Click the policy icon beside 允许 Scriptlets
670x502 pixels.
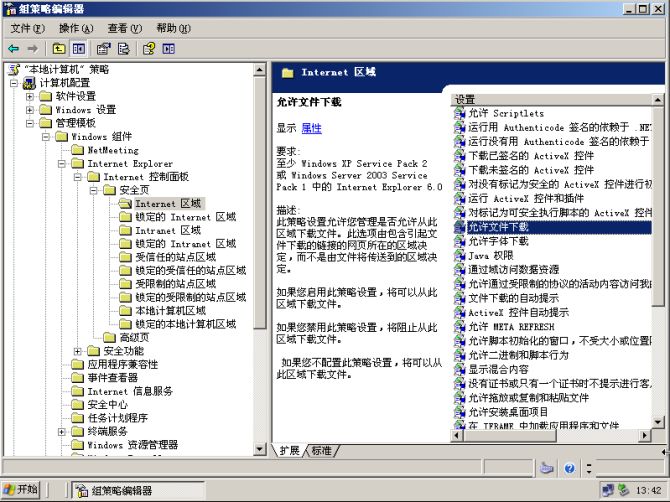(x=460, y=114)
